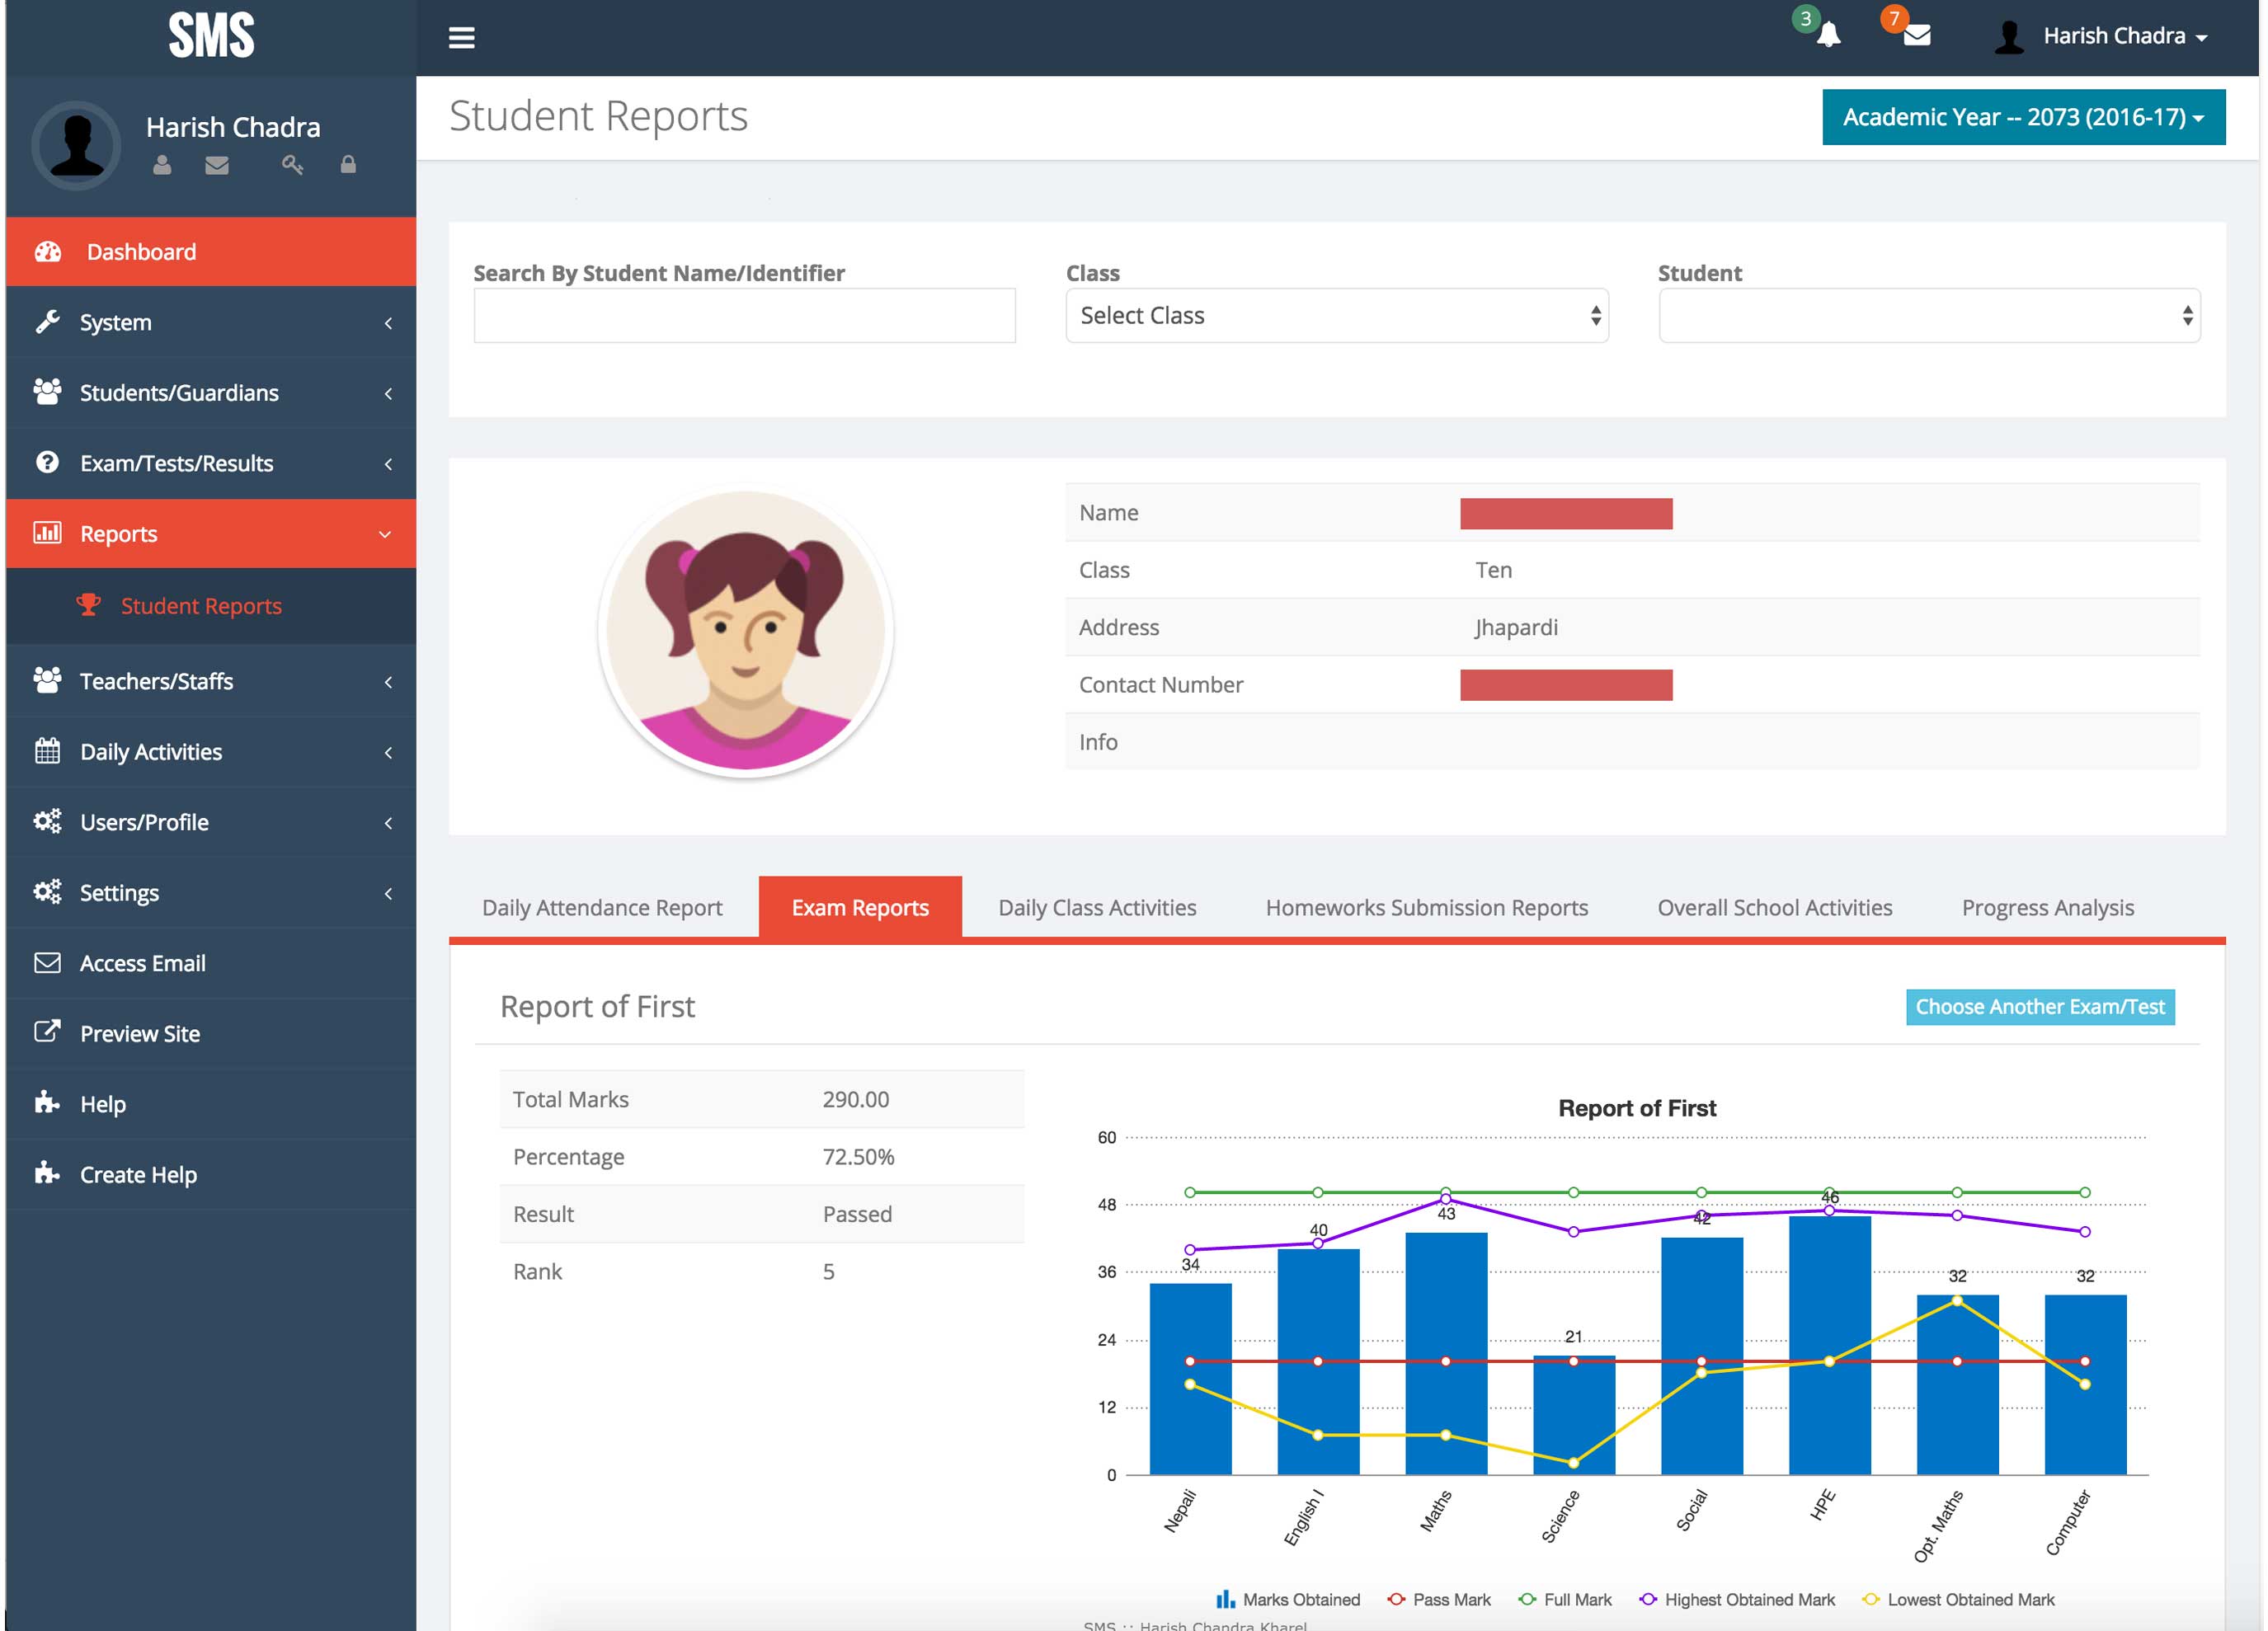Click the Help puzzle icon
This screenshot has height=1631, width=2268.
(47, 1103)
